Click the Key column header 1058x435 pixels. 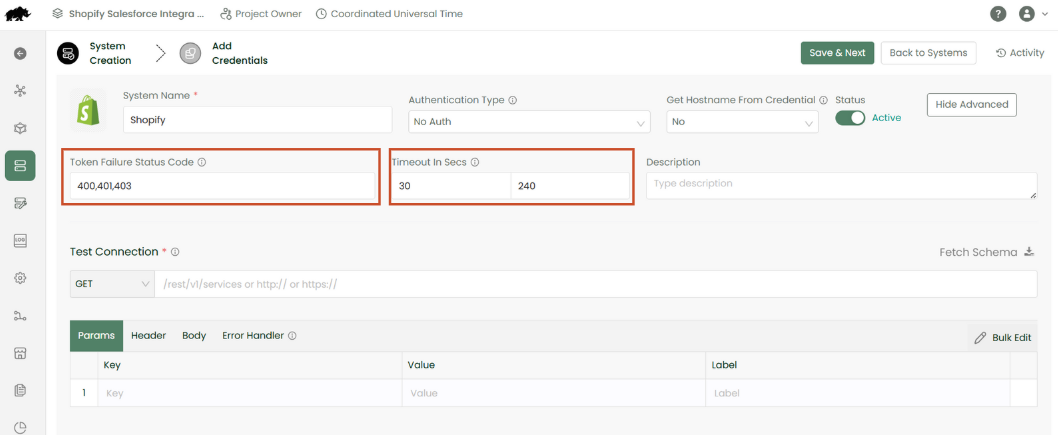[x=250, y=365]
